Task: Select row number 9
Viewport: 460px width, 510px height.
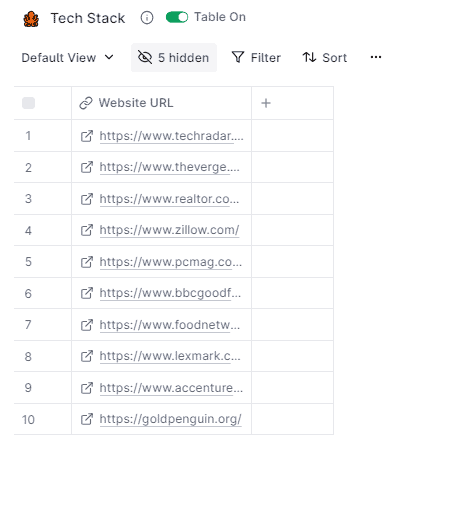Action: 28,388
